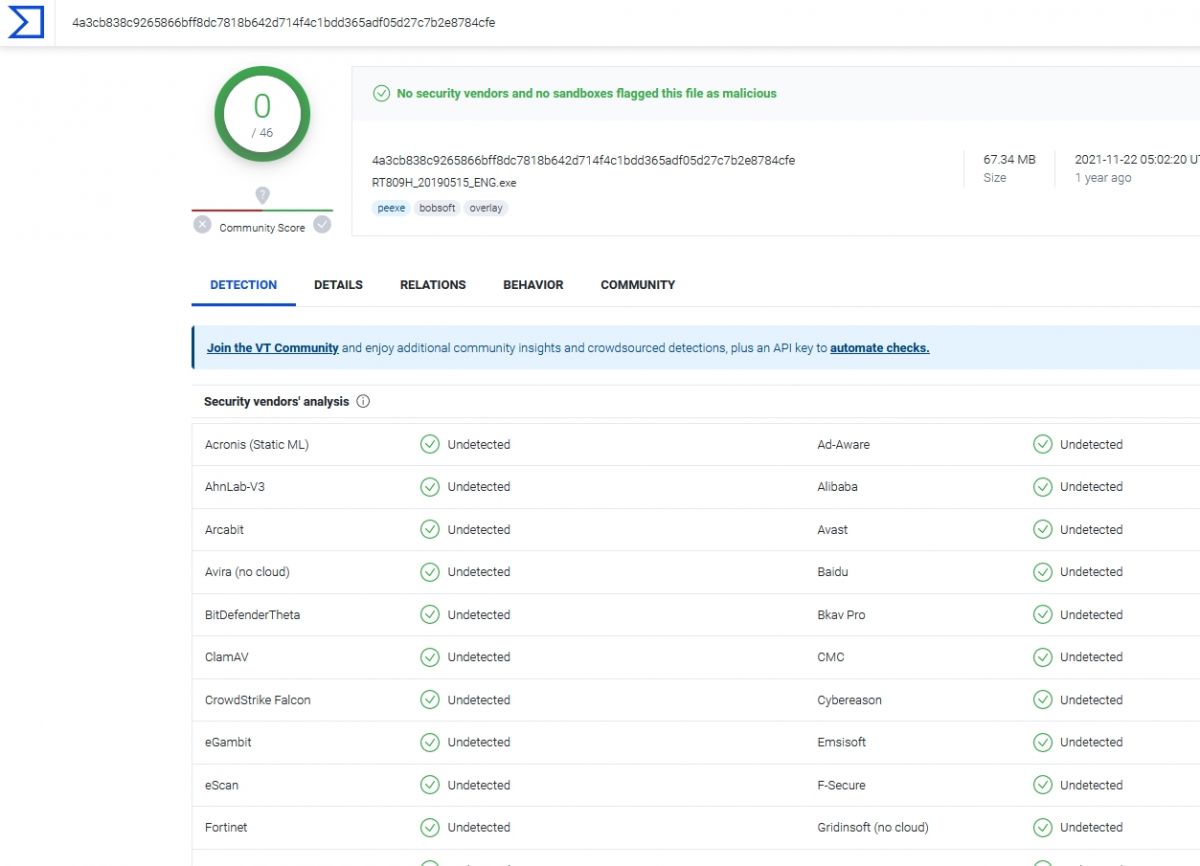
Task: Click the VirusTotal sigma logo
Action: pos(26,22)
